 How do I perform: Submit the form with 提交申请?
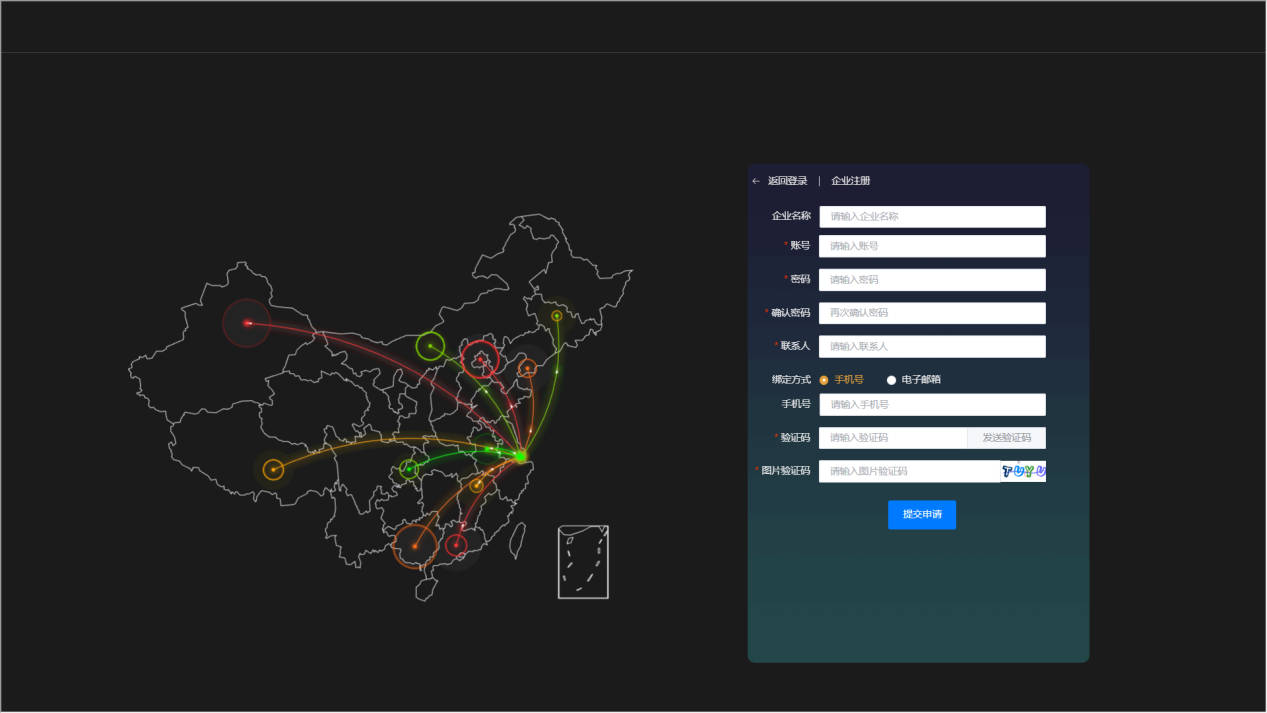click(x=921, y=515)
